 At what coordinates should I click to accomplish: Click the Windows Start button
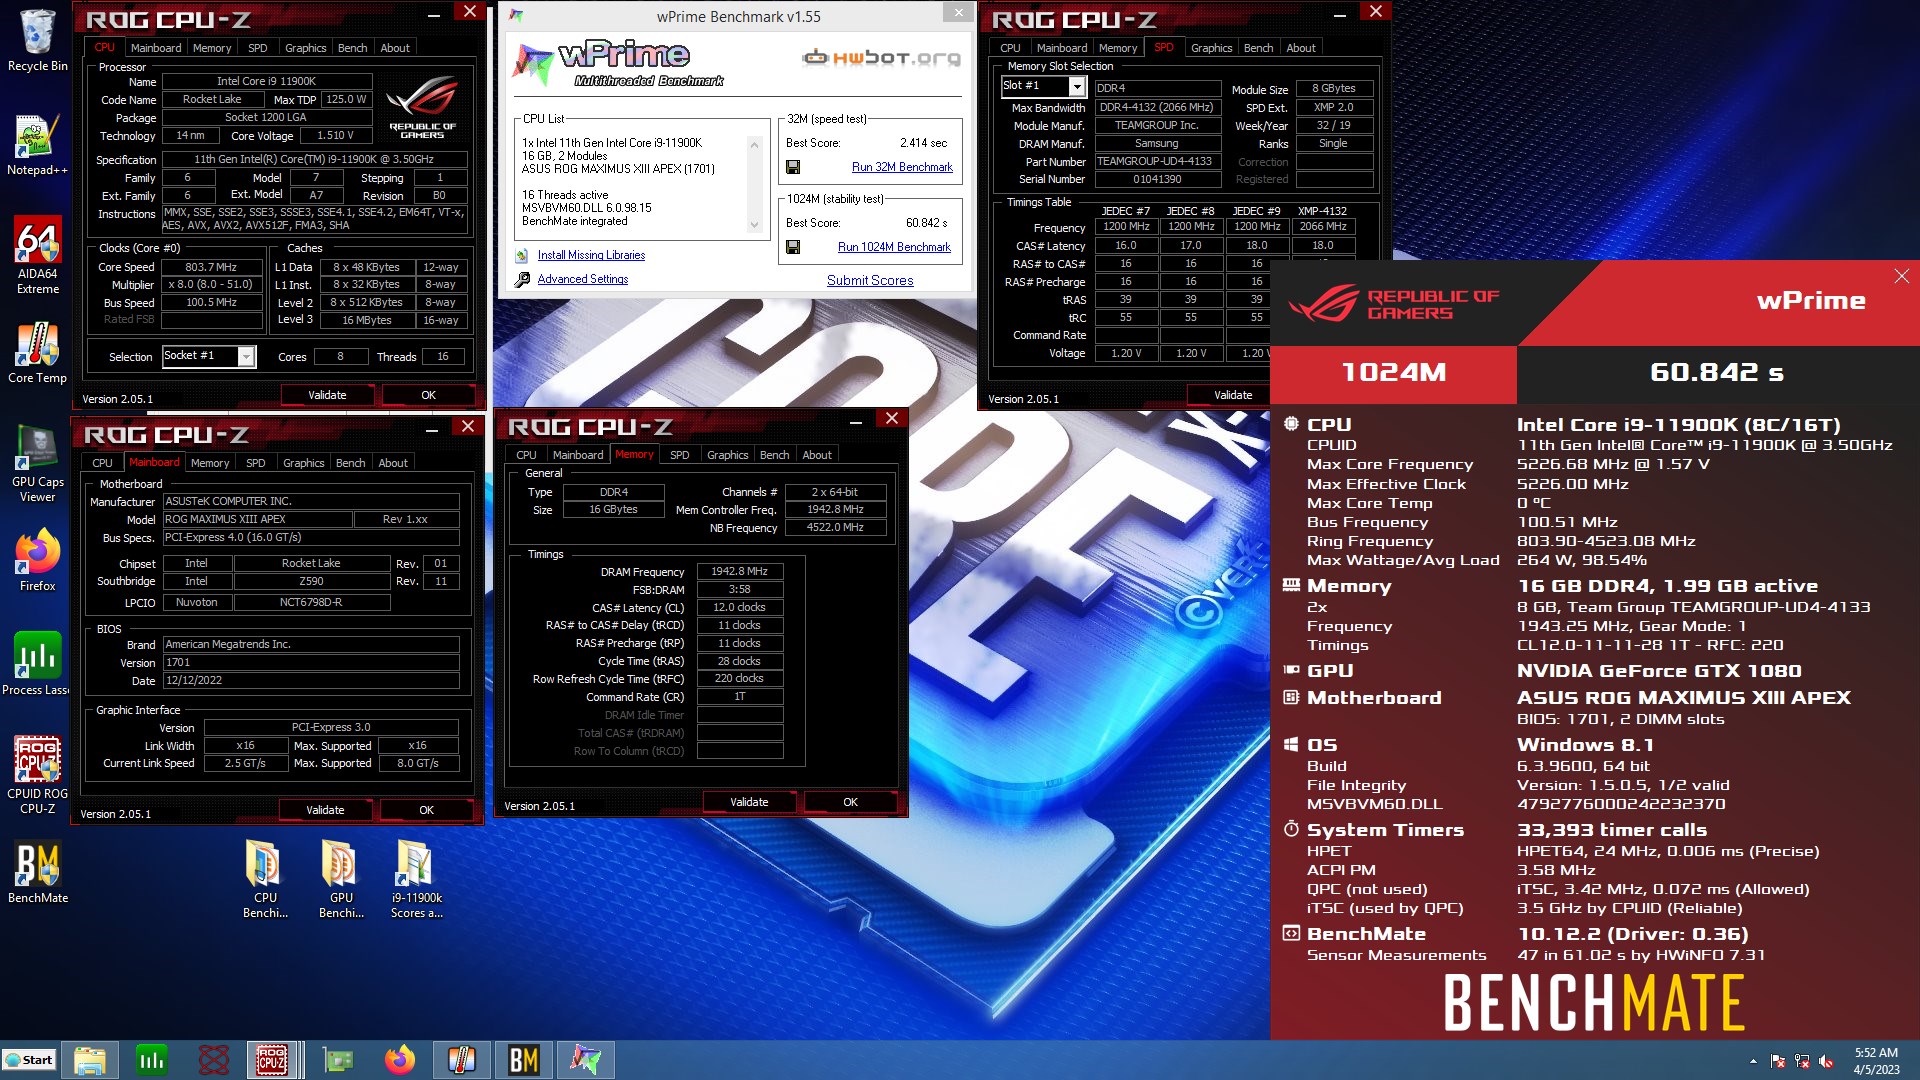click(28, 1060)
